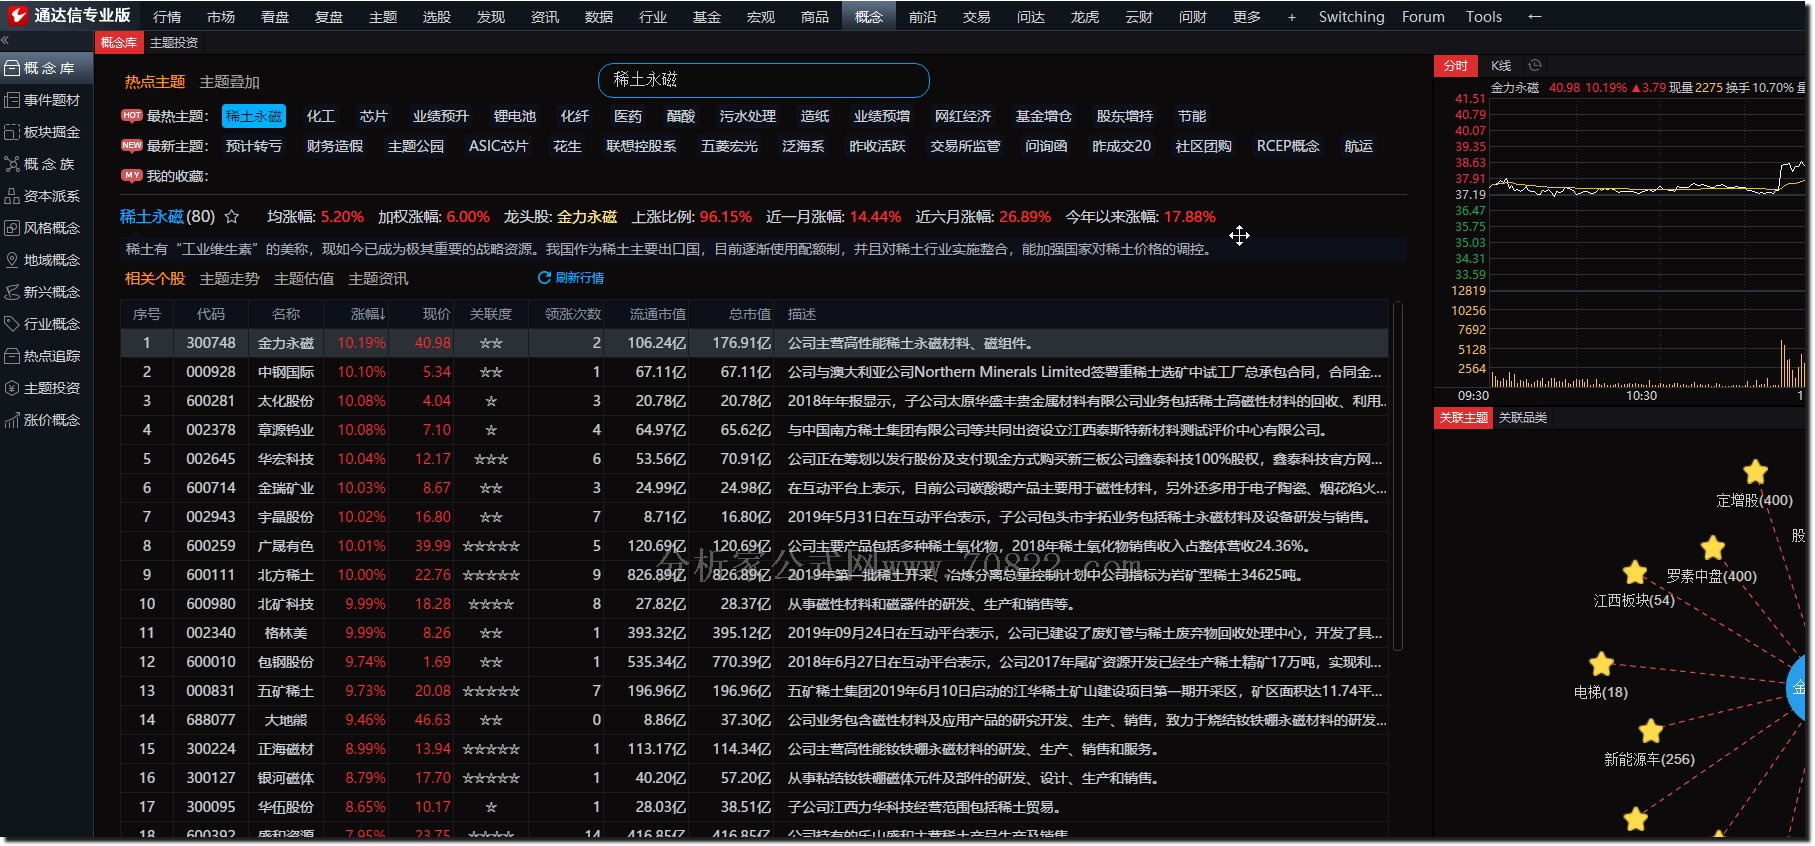Image resolution: width=1815 pixels, height=846 pixels.
Task: Switch to the 概念库 tab
Action: pyautogui.click(x=119, y=42)
